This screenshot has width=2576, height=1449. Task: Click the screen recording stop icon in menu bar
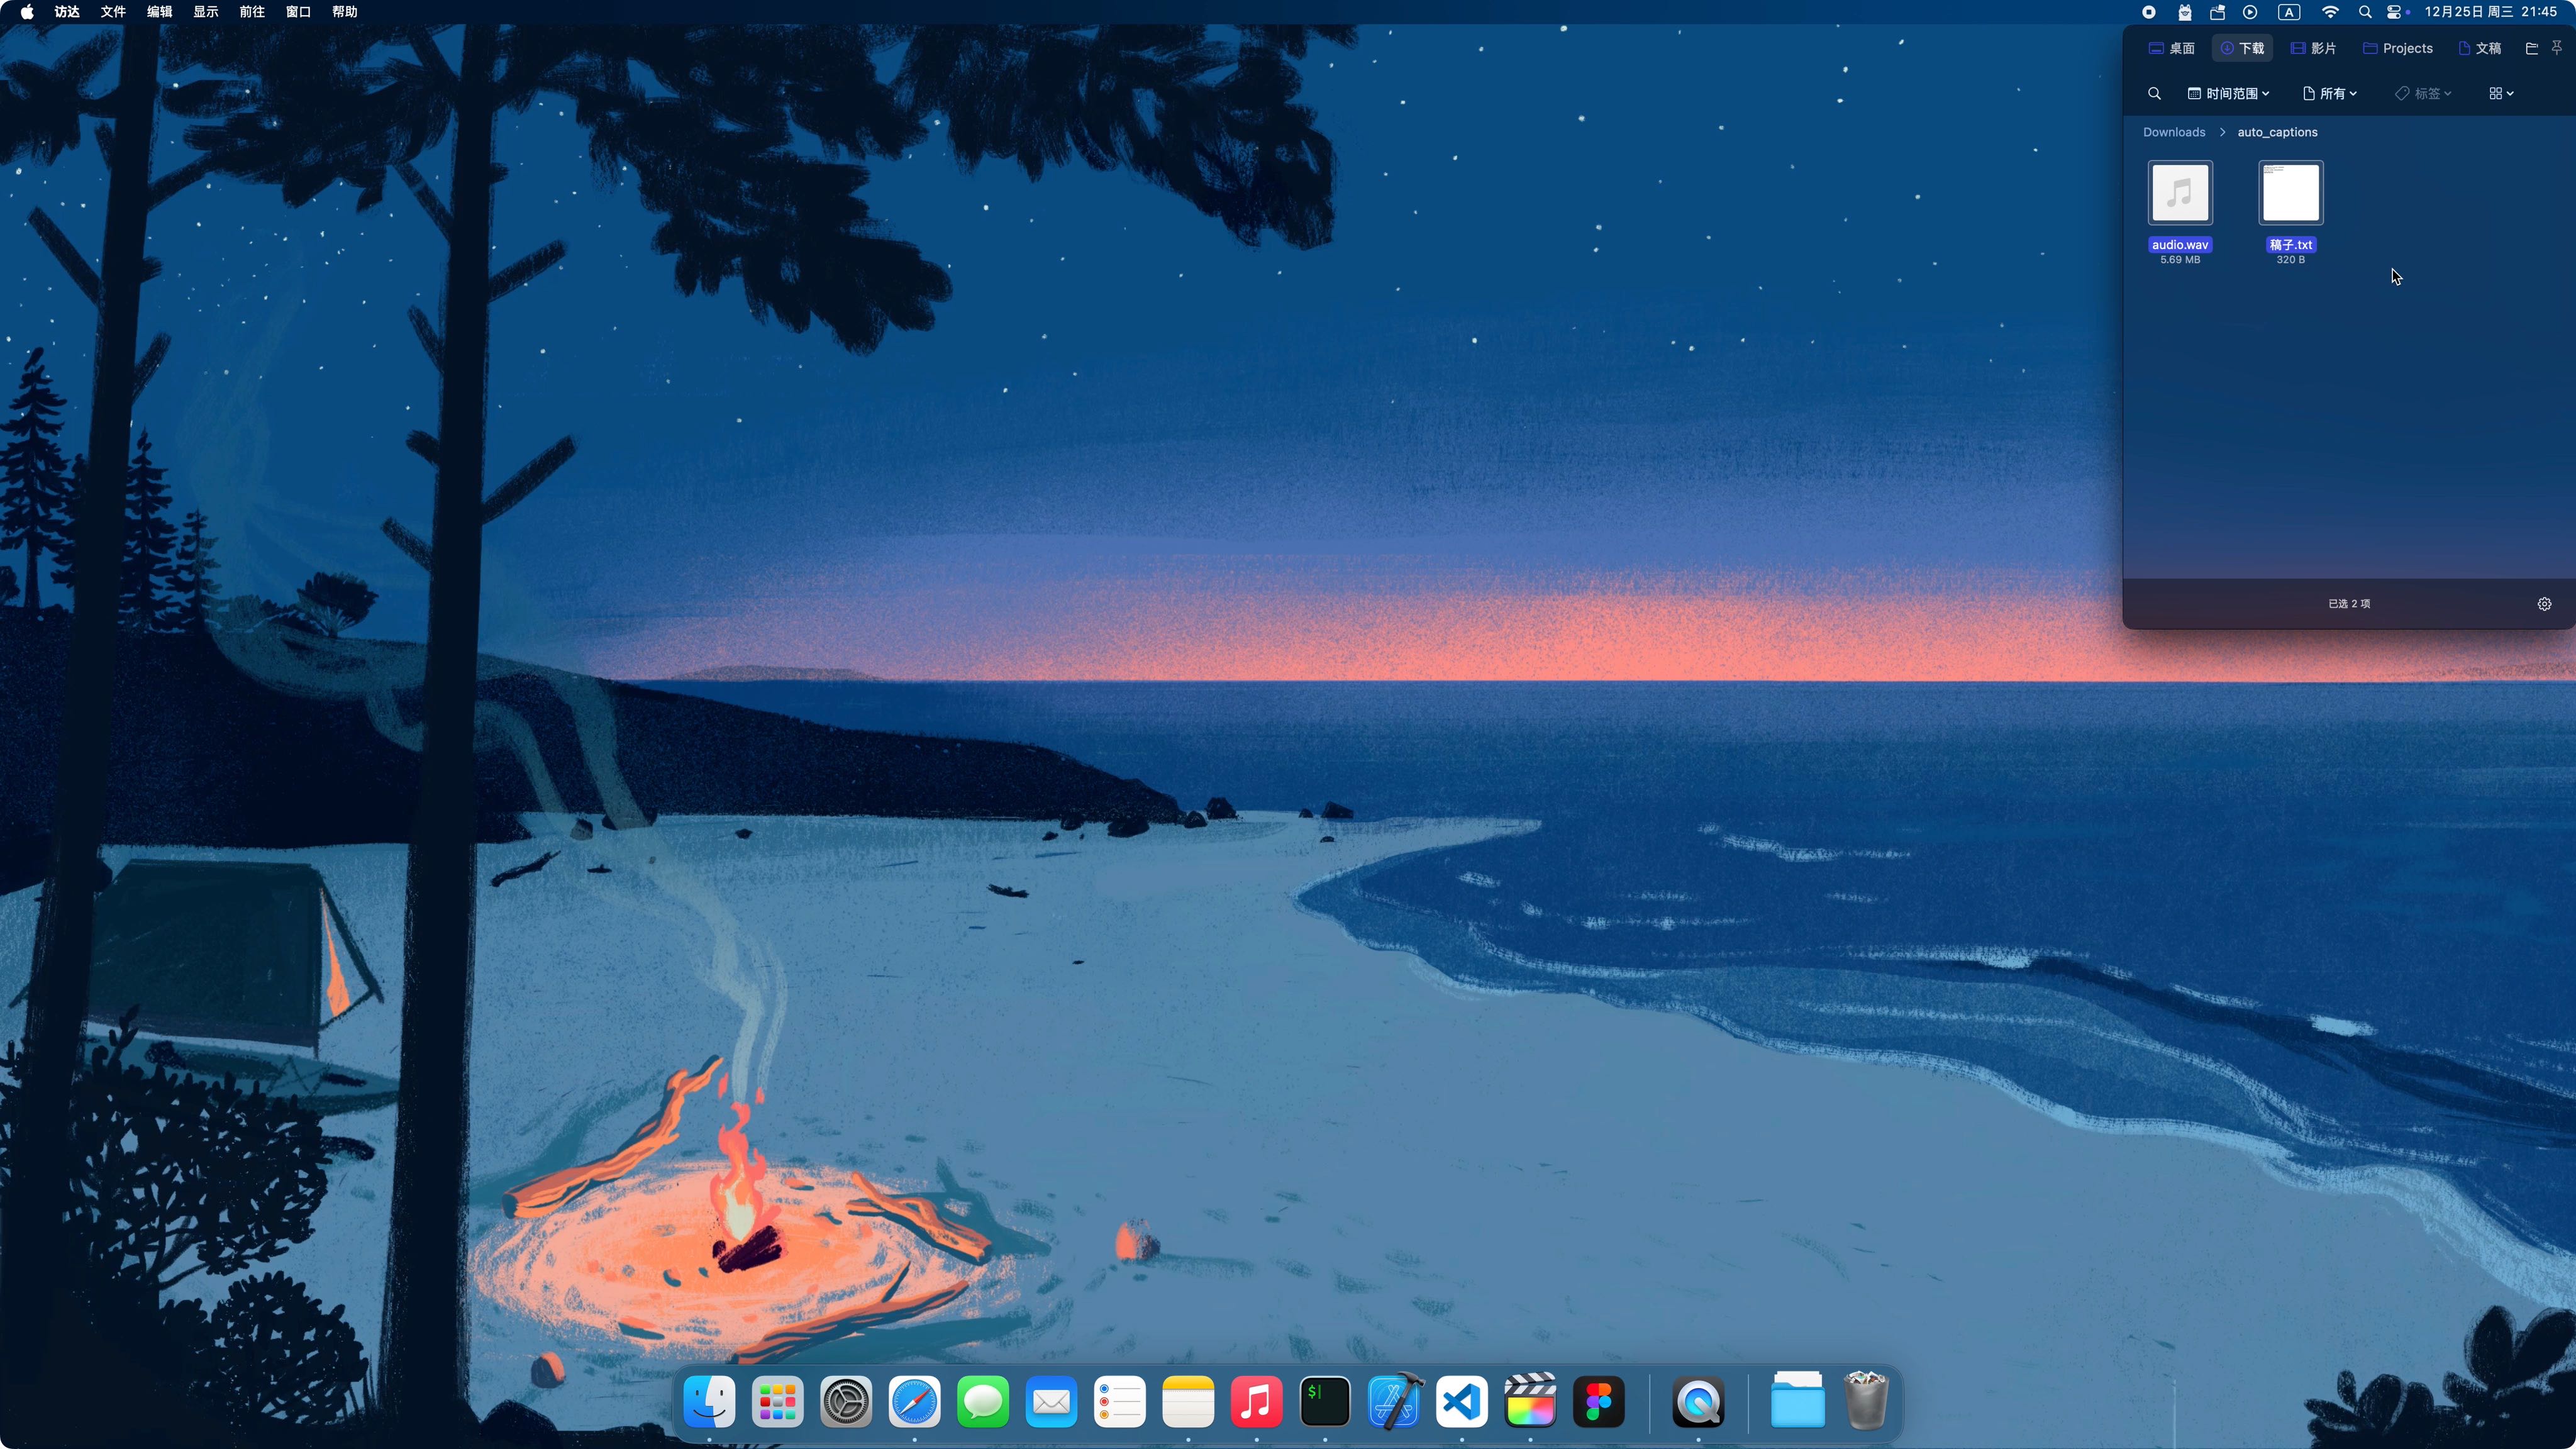2148,12
